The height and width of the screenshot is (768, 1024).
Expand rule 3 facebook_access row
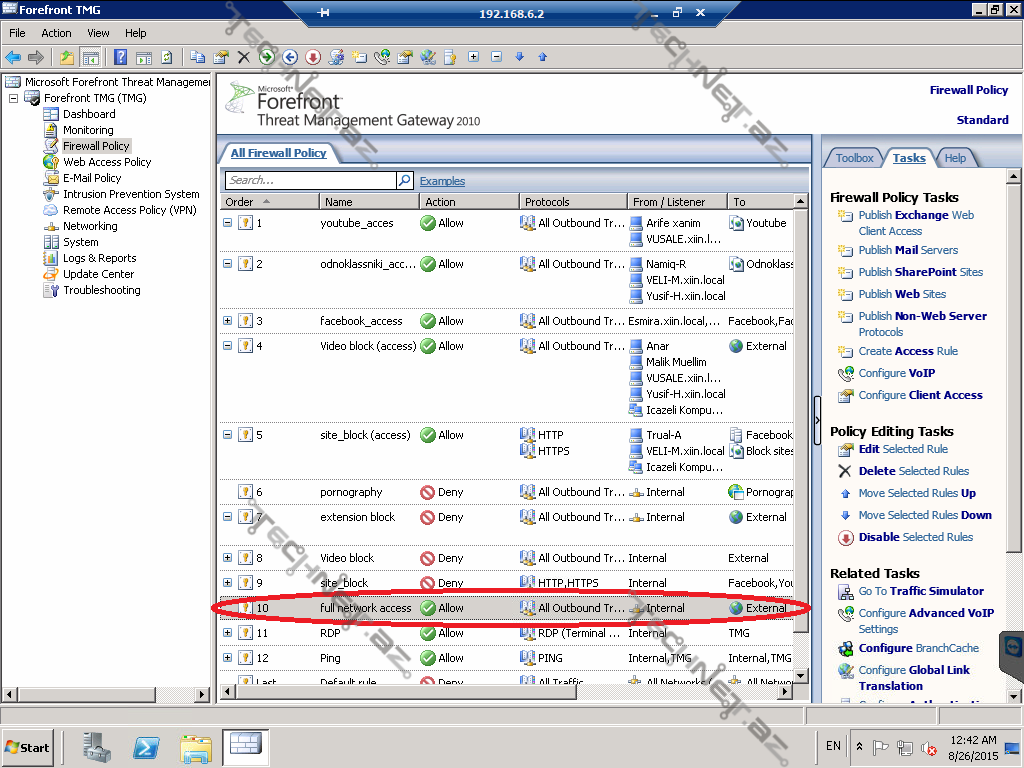point(228,321)
